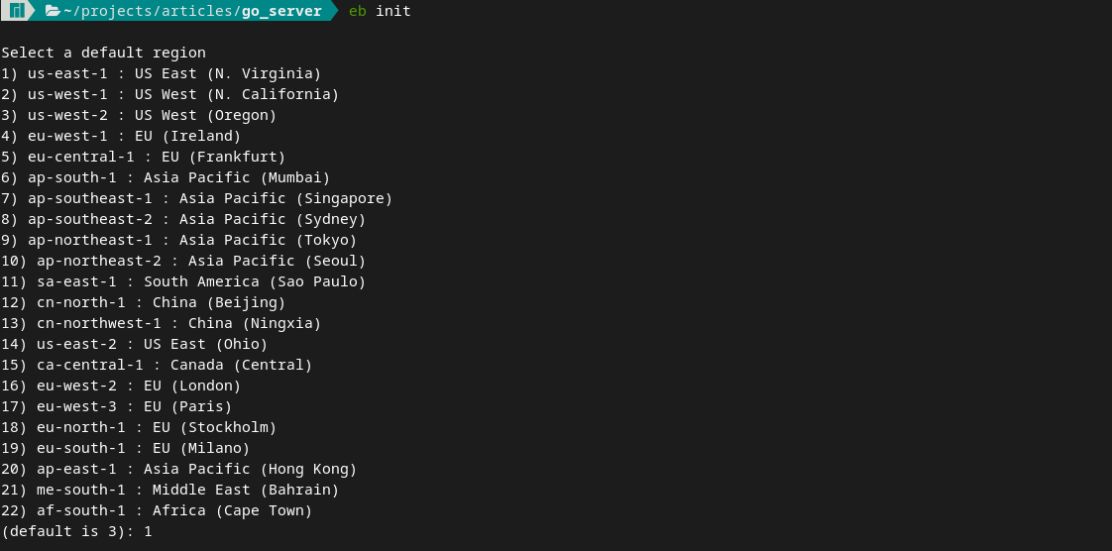Click the 'eb init' command text

[380, 11]
